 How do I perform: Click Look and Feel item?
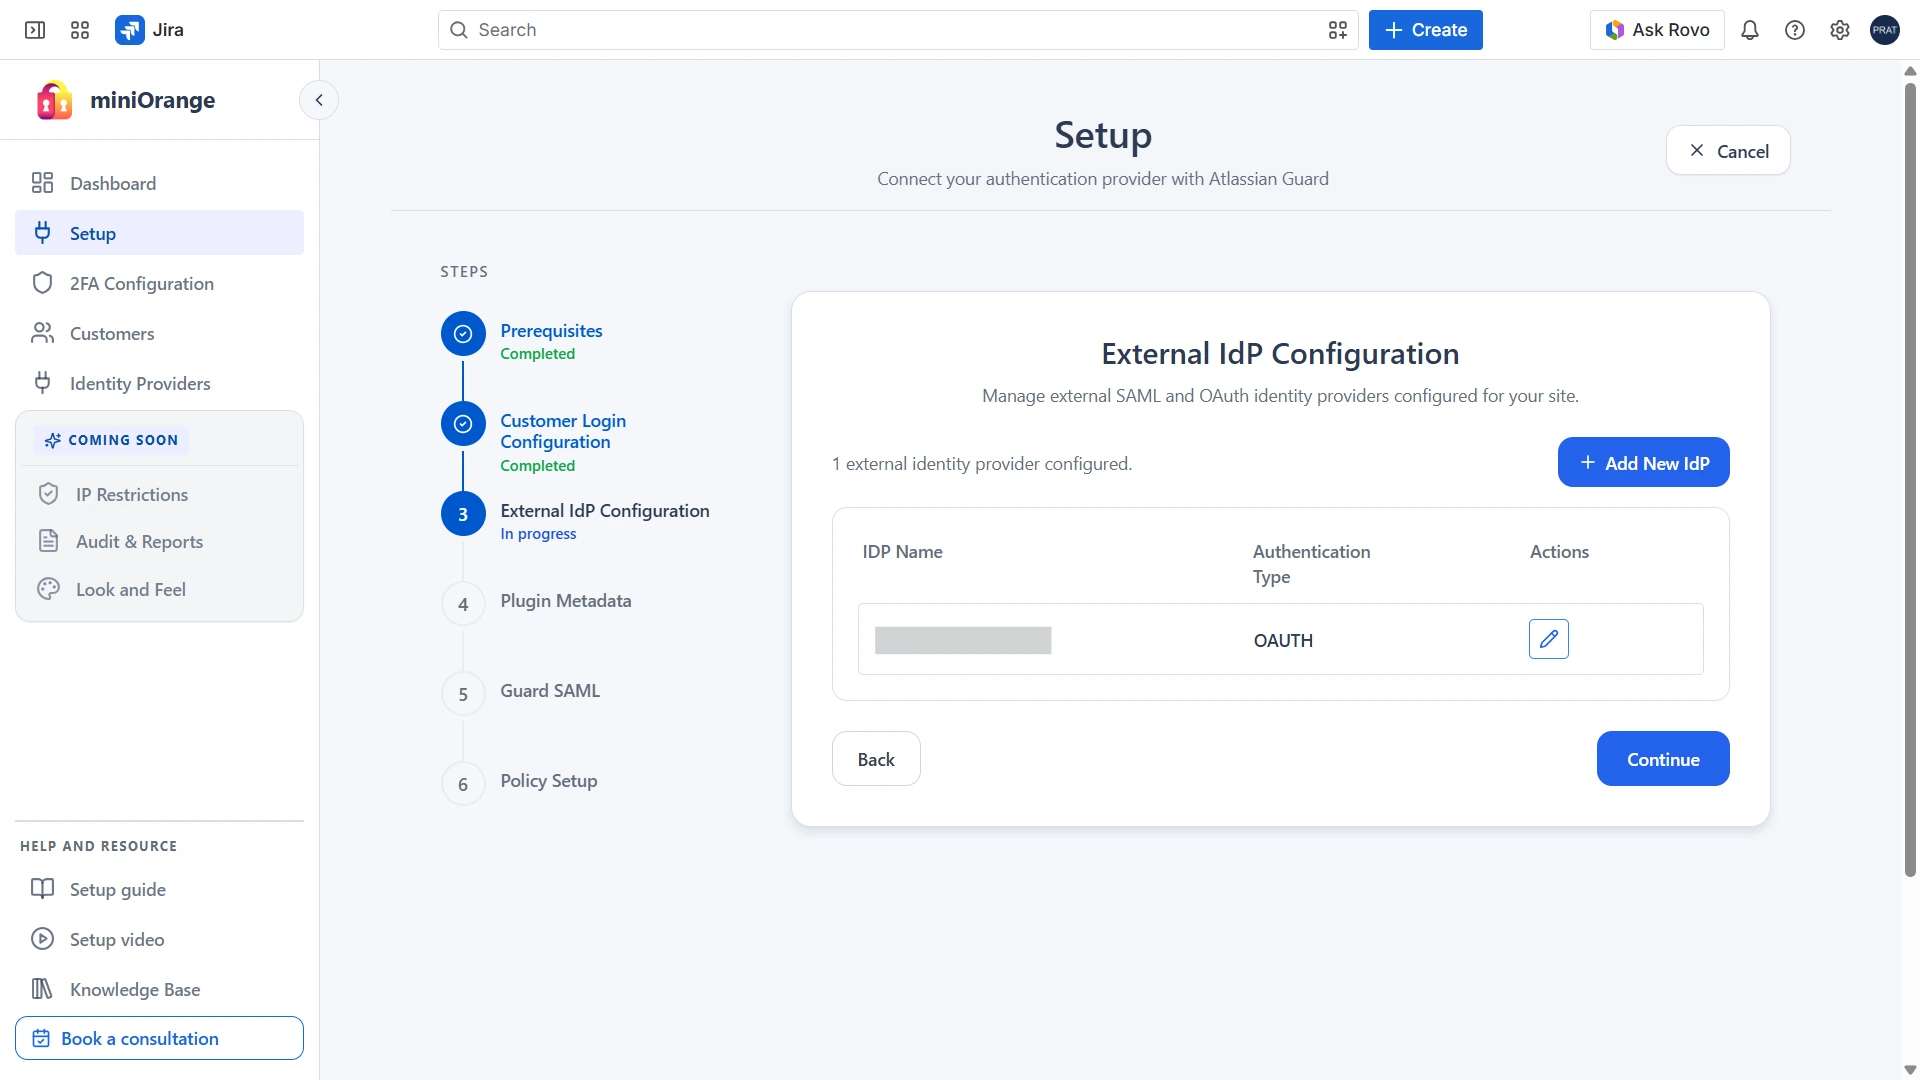[x=159, y=589]
